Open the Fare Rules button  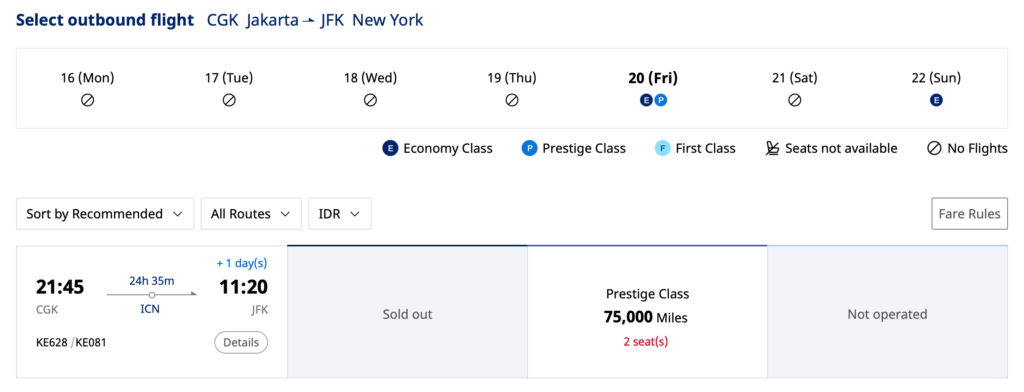click(x=969, y=214)
